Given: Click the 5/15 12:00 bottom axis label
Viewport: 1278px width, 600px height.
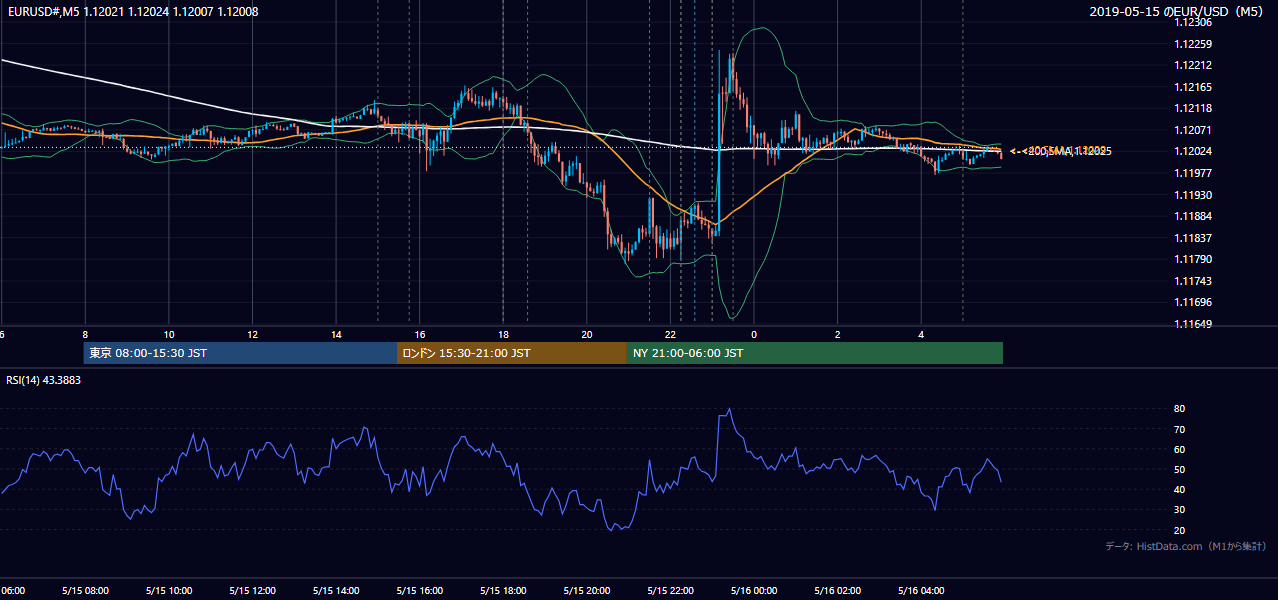Looking at the screenshot, I should click(x=253, y=591).
